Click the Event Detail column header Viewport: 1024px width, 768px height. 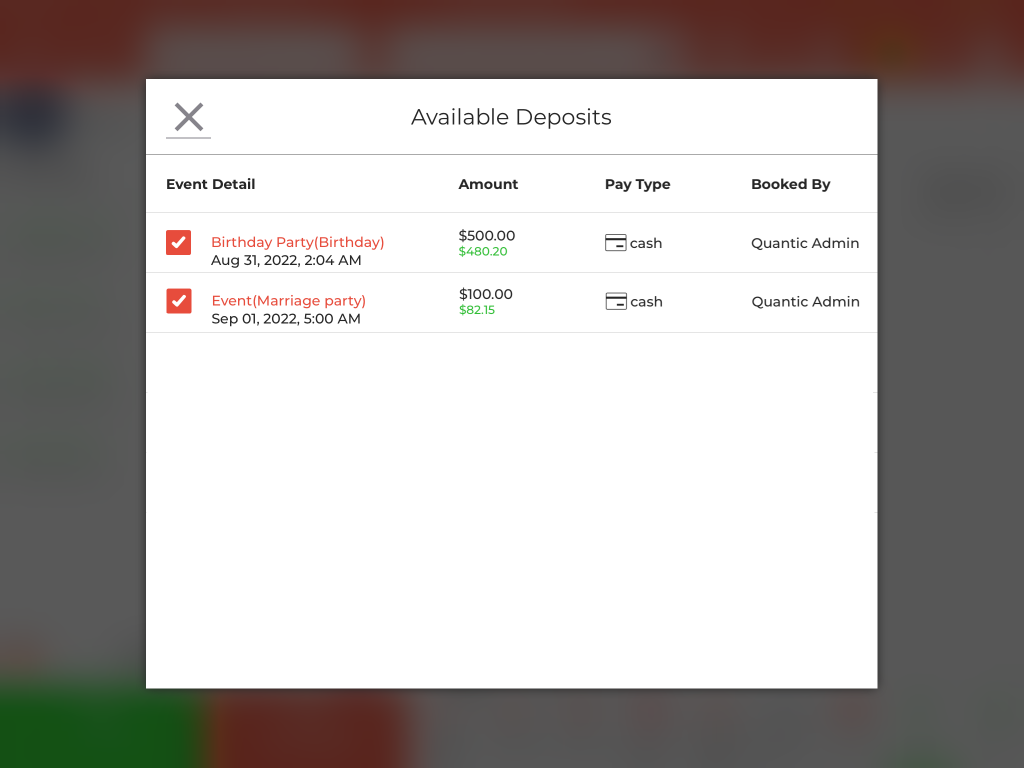210,184
